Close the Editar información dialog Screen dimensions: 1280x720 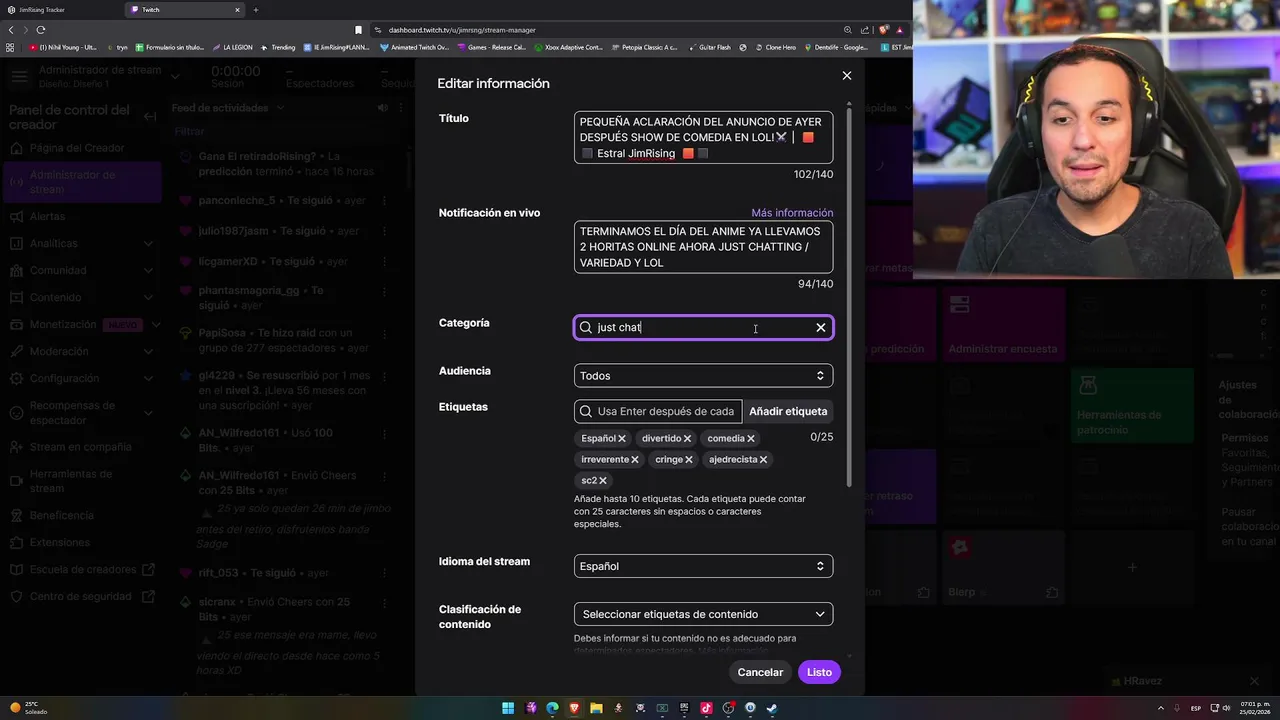coord(847,76)
